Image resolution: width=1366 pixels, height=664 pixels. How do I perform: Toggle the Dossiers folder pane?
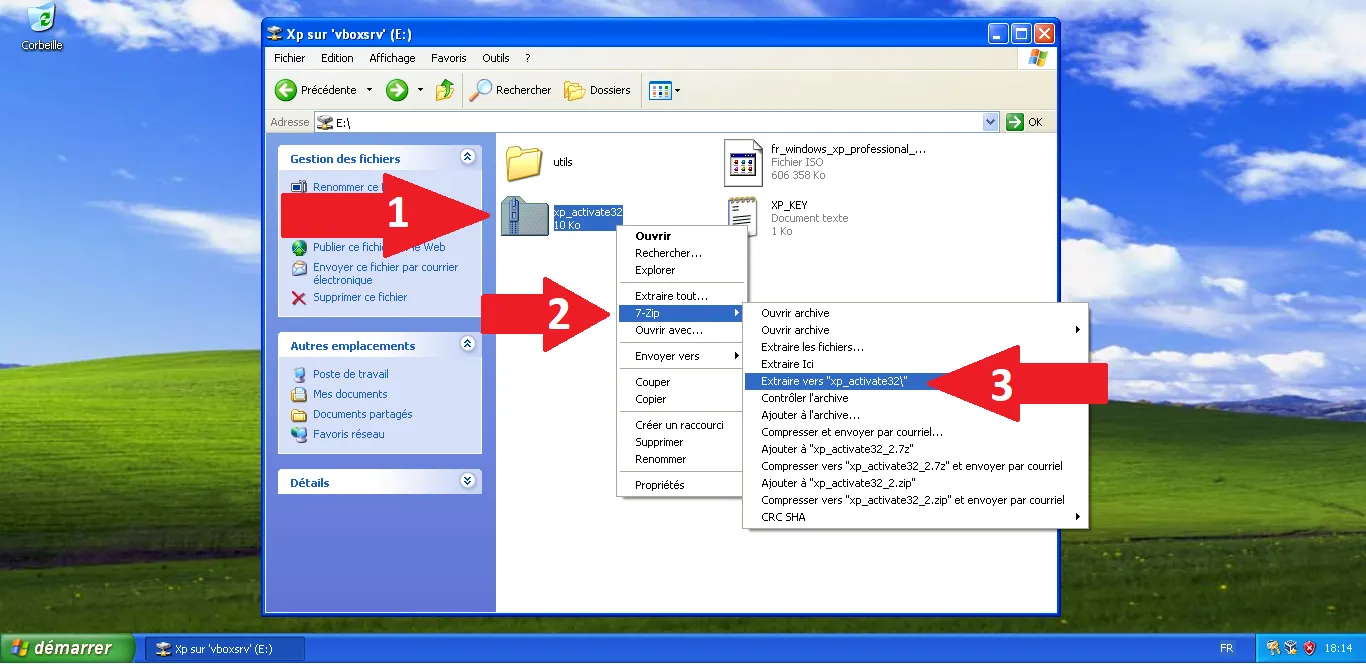tap(598, 90)
